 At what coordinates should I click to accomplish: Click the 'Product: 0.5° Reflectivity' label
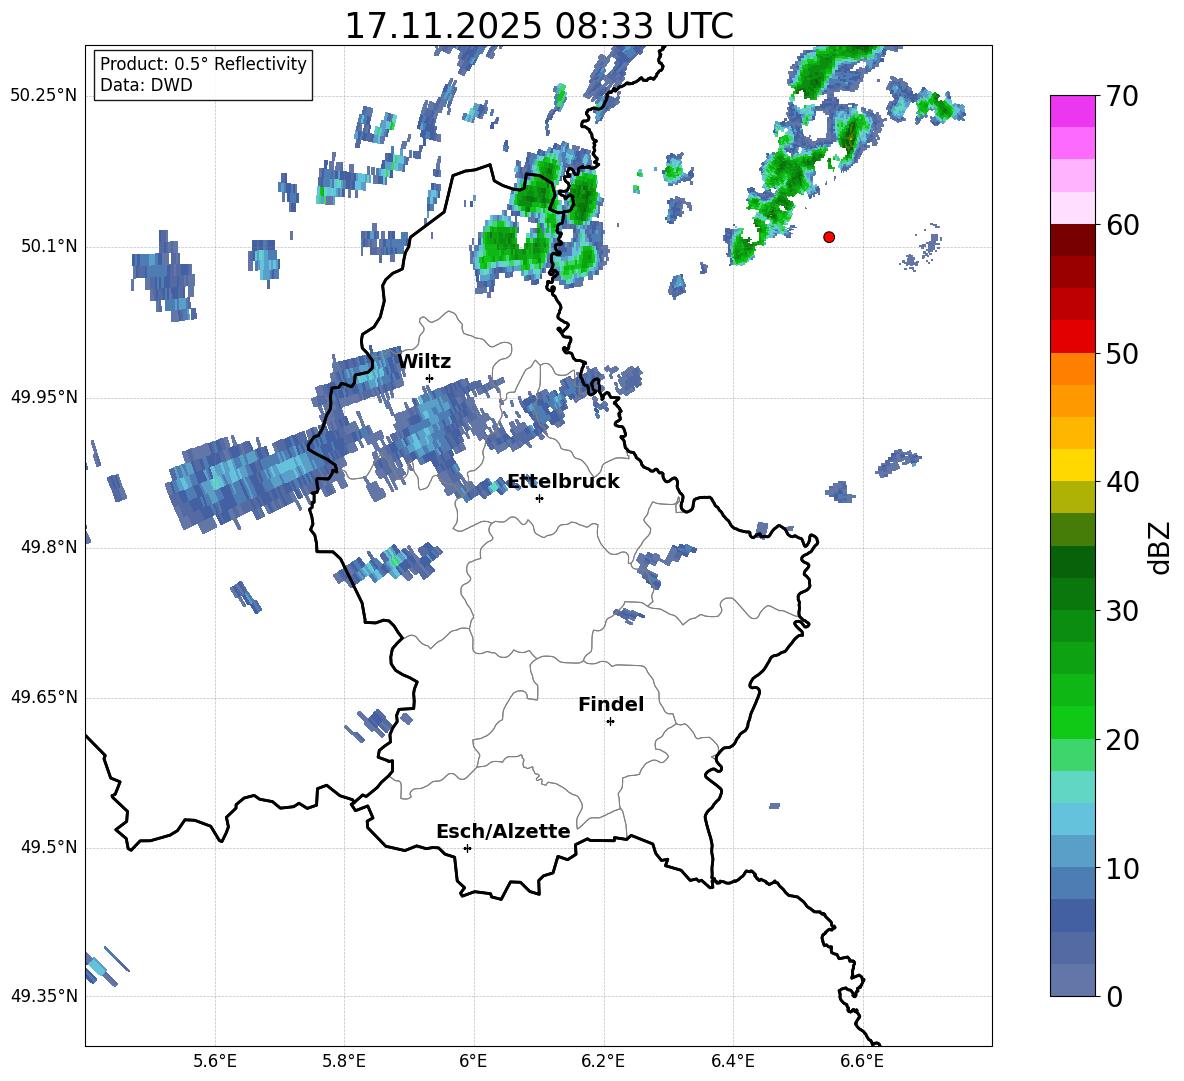pyautogui.click(x=203, y=64)
